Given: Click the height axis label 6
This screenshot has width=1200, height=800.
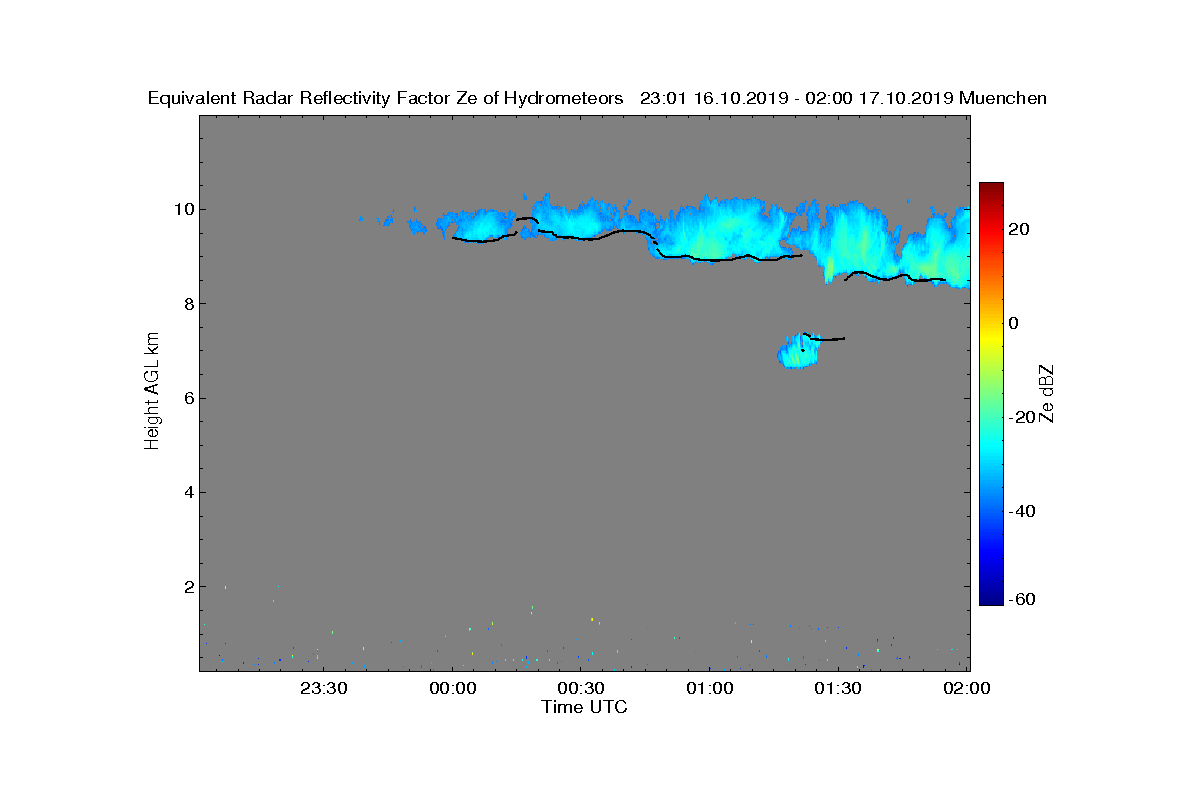Looking at the screenshot, I should click(x=189, y=398).
